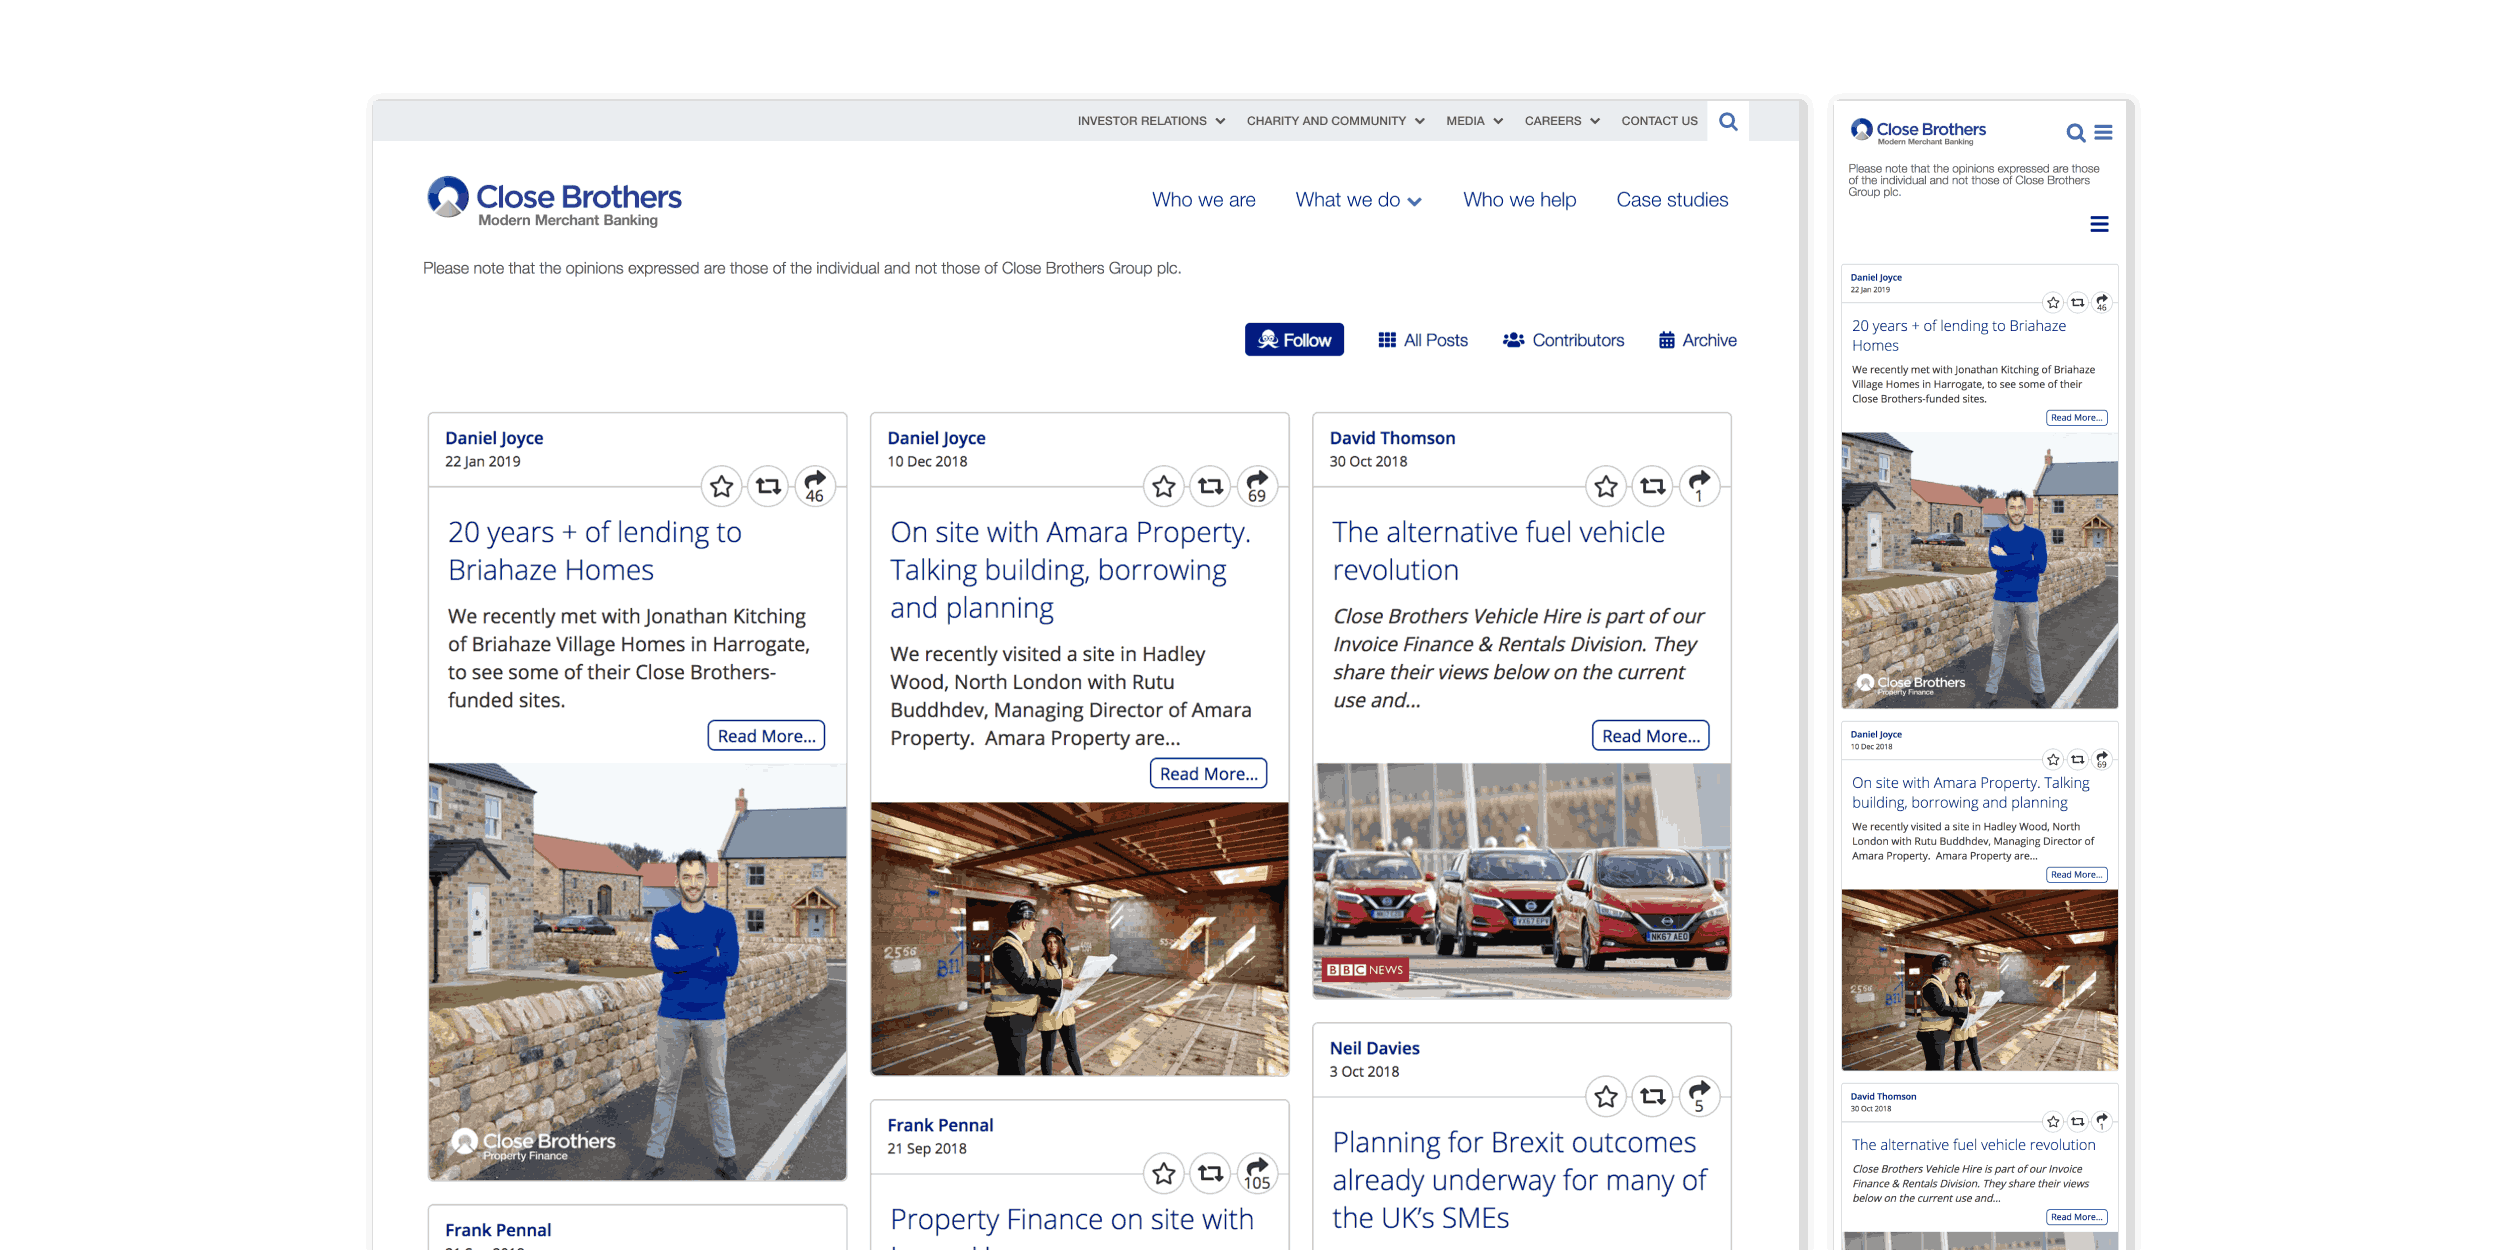Repost Neil Davies' Brexit post

point(1653,1097)
